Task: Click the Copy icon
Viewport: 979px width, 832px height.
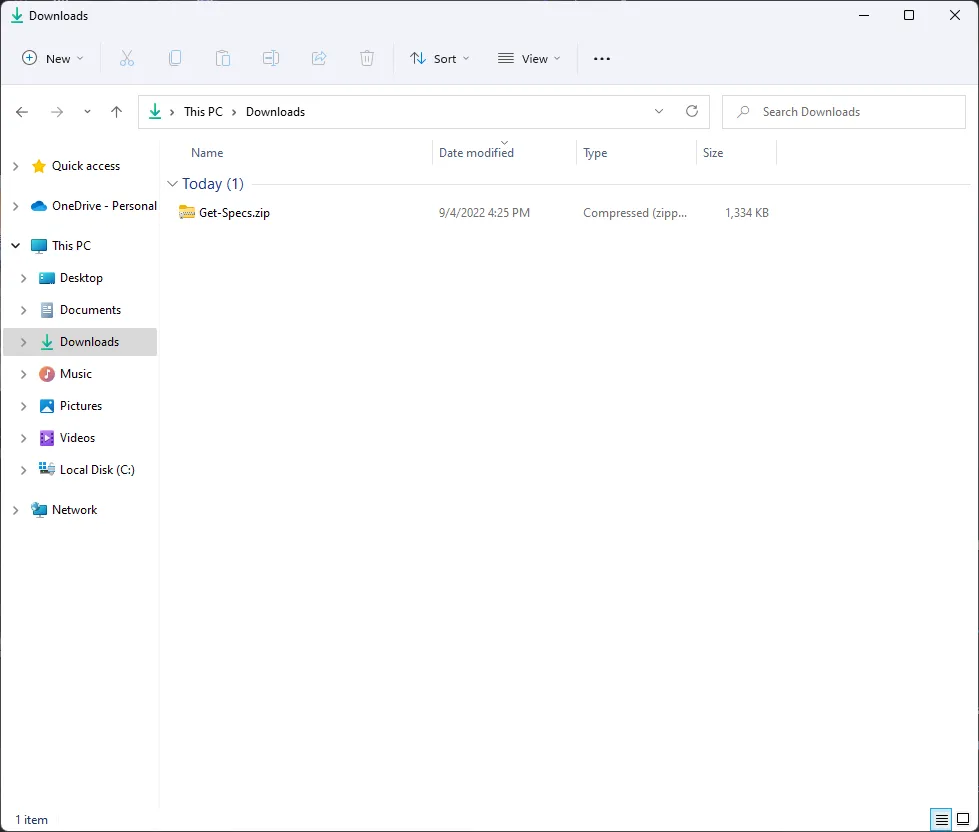Action: 175,58
